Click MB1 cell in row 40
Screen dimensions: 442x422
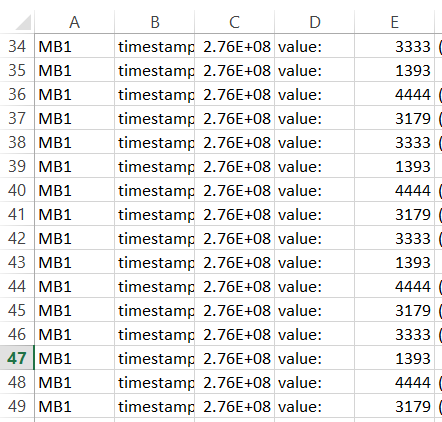pos(74,190)
